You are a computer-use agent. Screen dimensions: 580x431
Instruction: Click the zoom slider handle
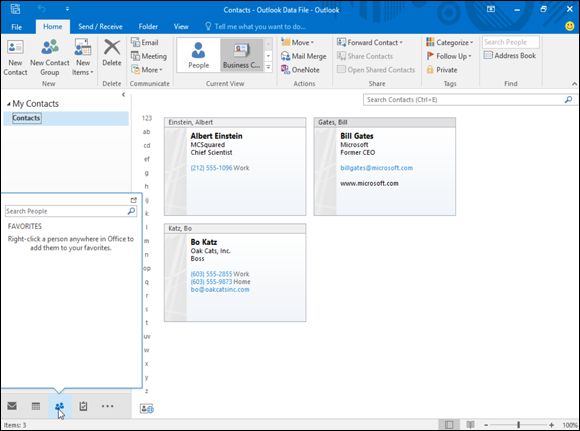pyautogui.click(x=519, y=425)
